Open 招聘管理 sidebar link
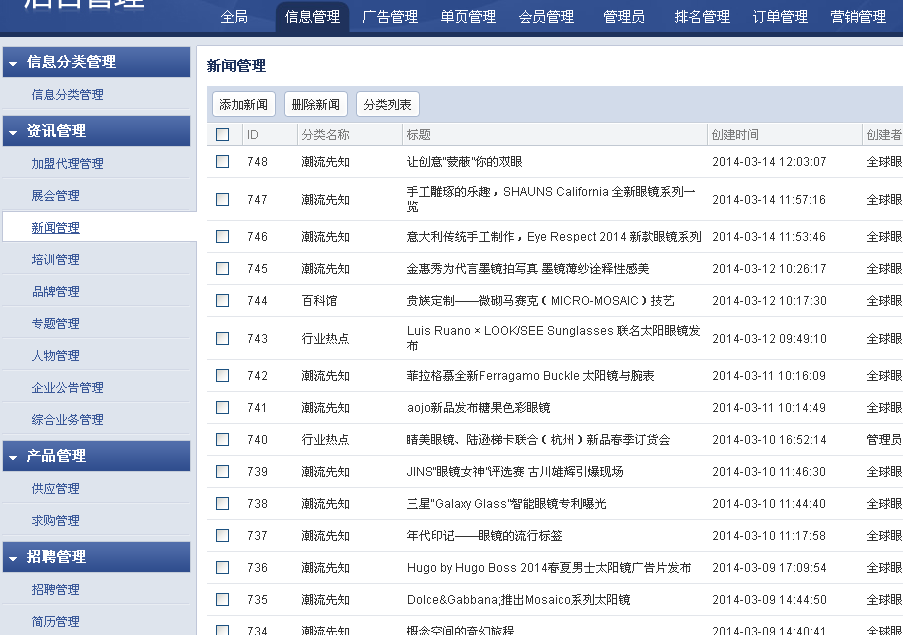 [x=55, y=590]
